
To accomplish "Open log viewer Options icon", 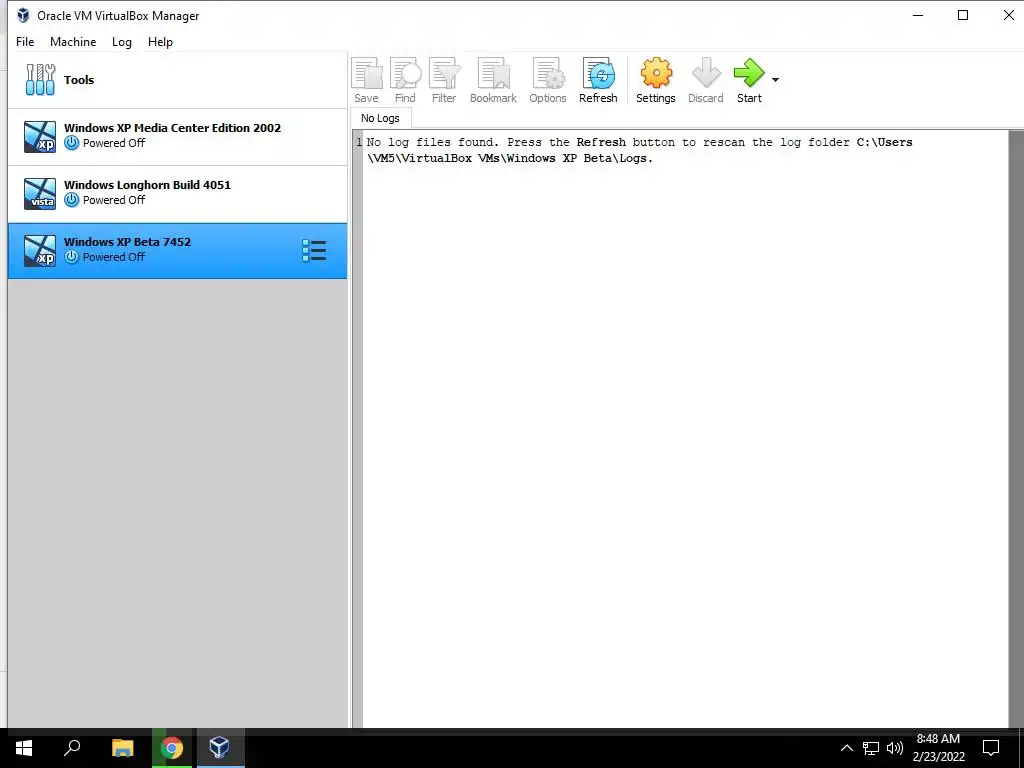I will [548, 80].
